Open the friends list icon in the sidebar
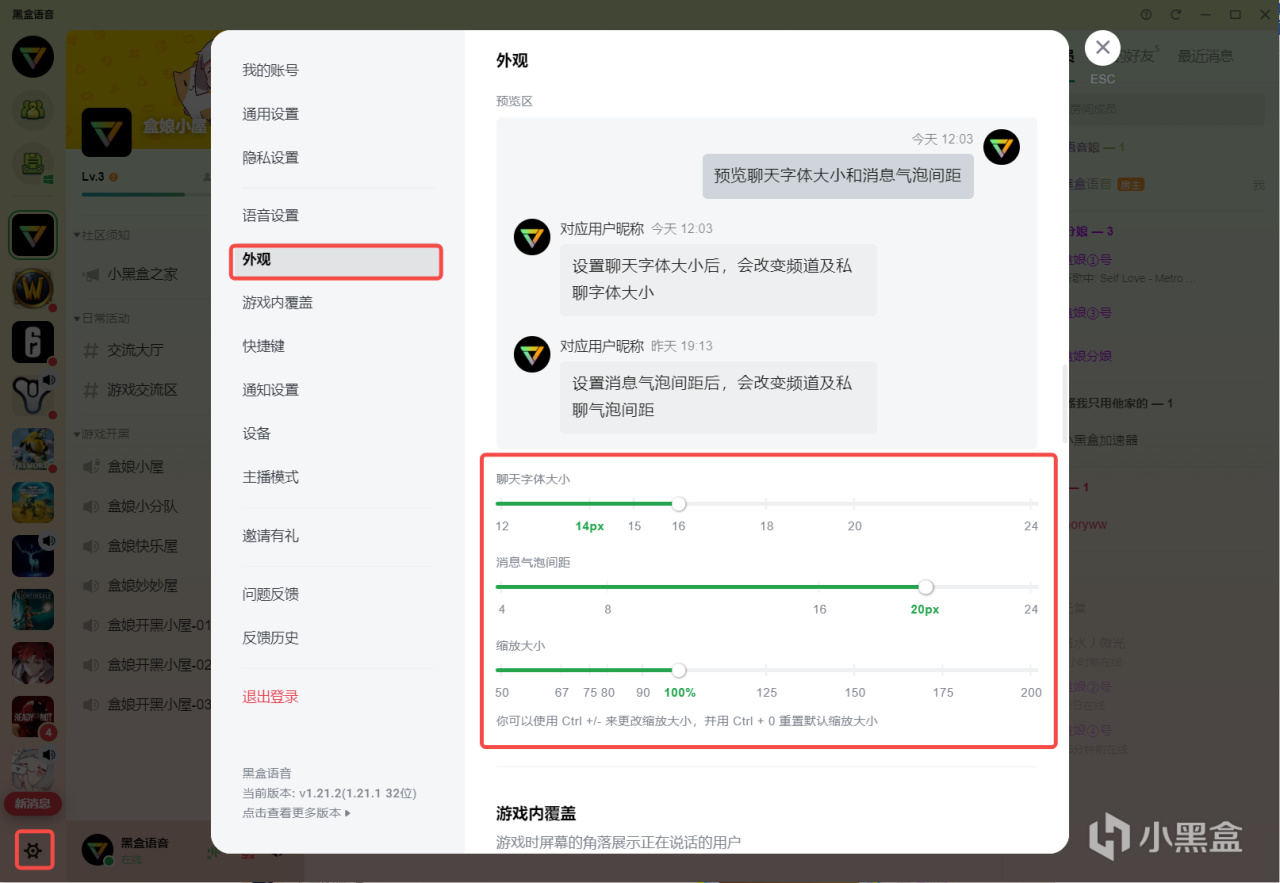Viewport: 1280px width, 883px height. 33,109
